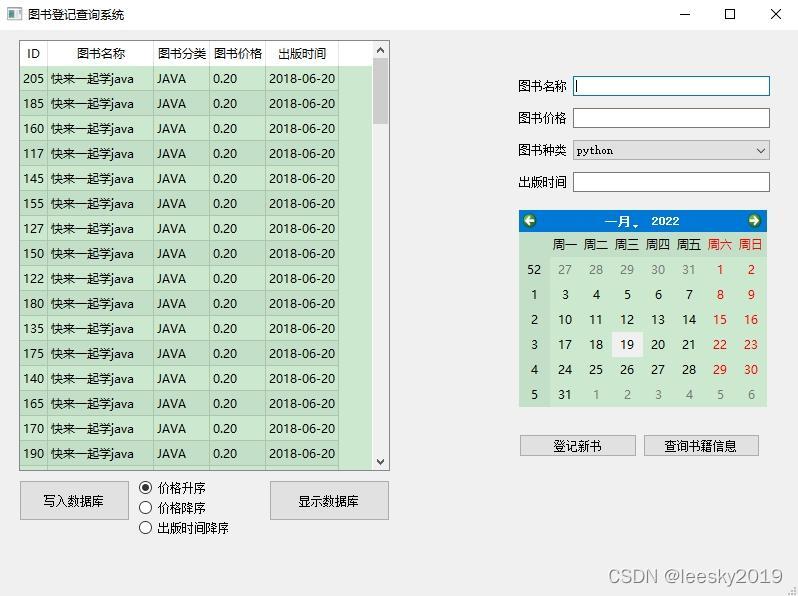Click the app icon in title bar
The width and height of the screenshot is (798, 596).
tap(14, 14)
